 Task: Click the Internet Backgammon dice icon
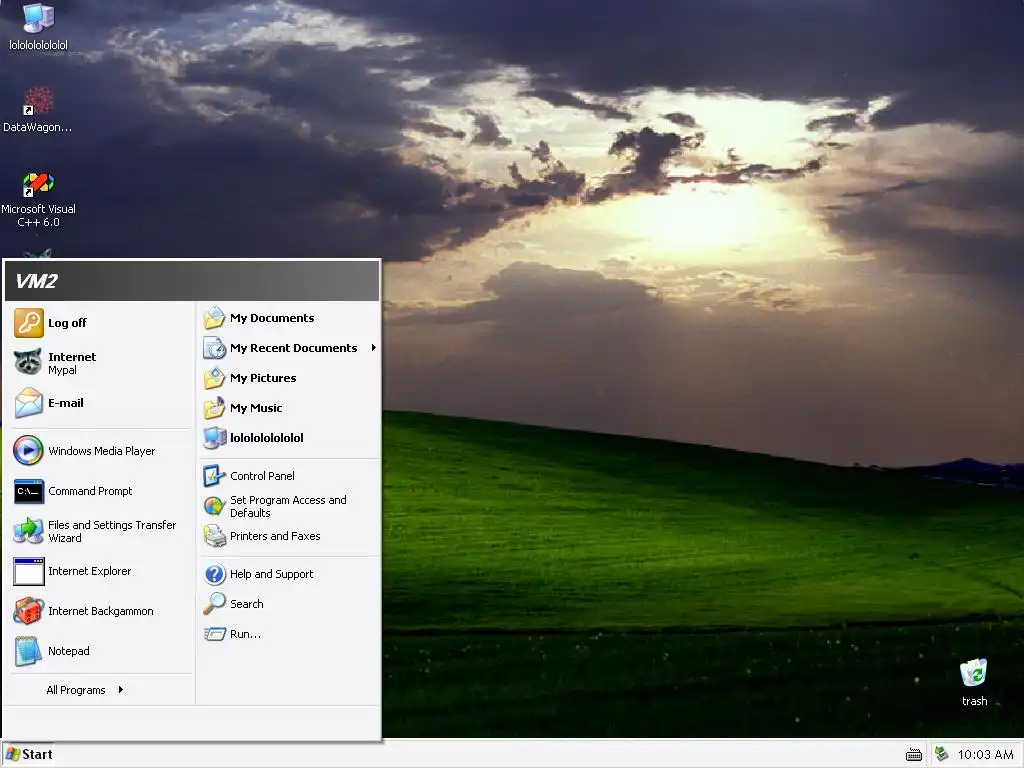[29, 611]
